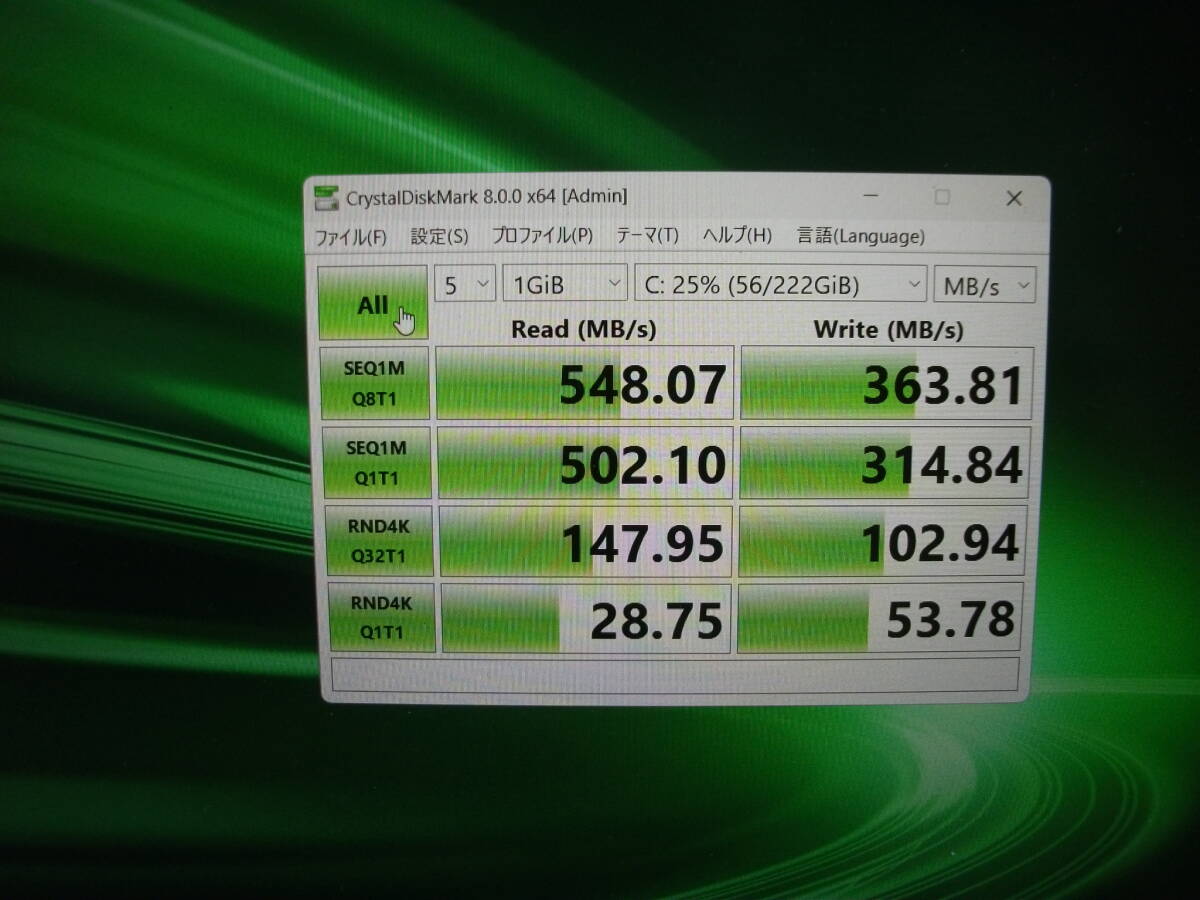The image size is (1200, 900).
Task: Click the 363.81 write result
Action: pyautogui.click(x=886, y=384)
